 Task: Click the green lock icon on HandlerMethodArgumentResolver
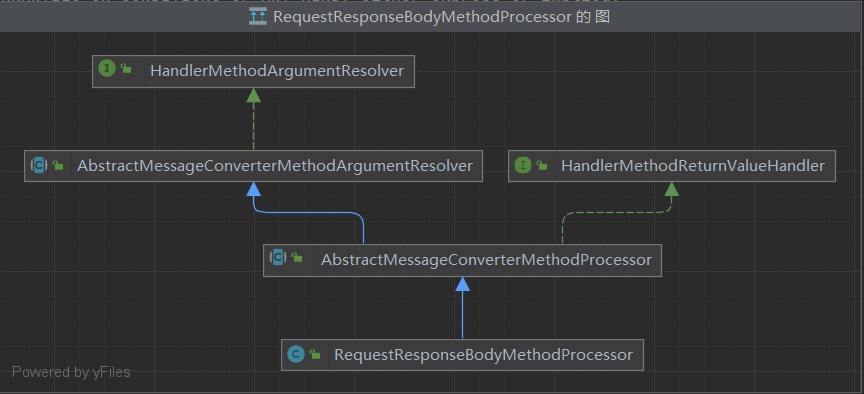pyautogui.click(x=127, y=69)
